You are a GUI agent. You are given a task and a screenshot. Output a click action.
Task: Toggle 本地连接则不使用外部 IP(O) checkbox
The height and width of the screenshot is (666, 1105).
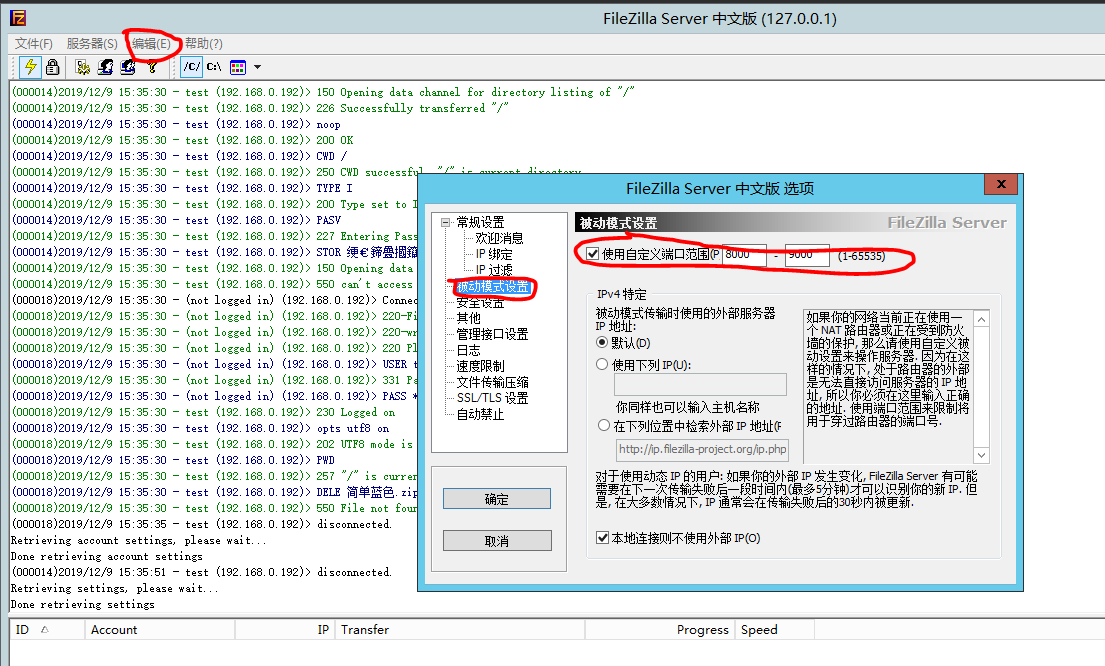tap(603, 538)
